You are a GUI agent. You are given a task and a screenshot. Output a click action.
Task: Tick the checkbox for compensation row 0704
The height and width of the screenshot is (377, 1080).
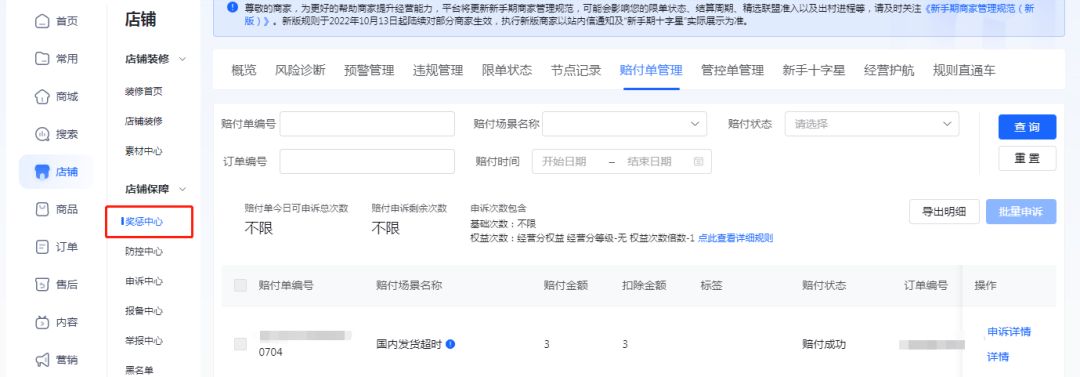click(240, 344)
